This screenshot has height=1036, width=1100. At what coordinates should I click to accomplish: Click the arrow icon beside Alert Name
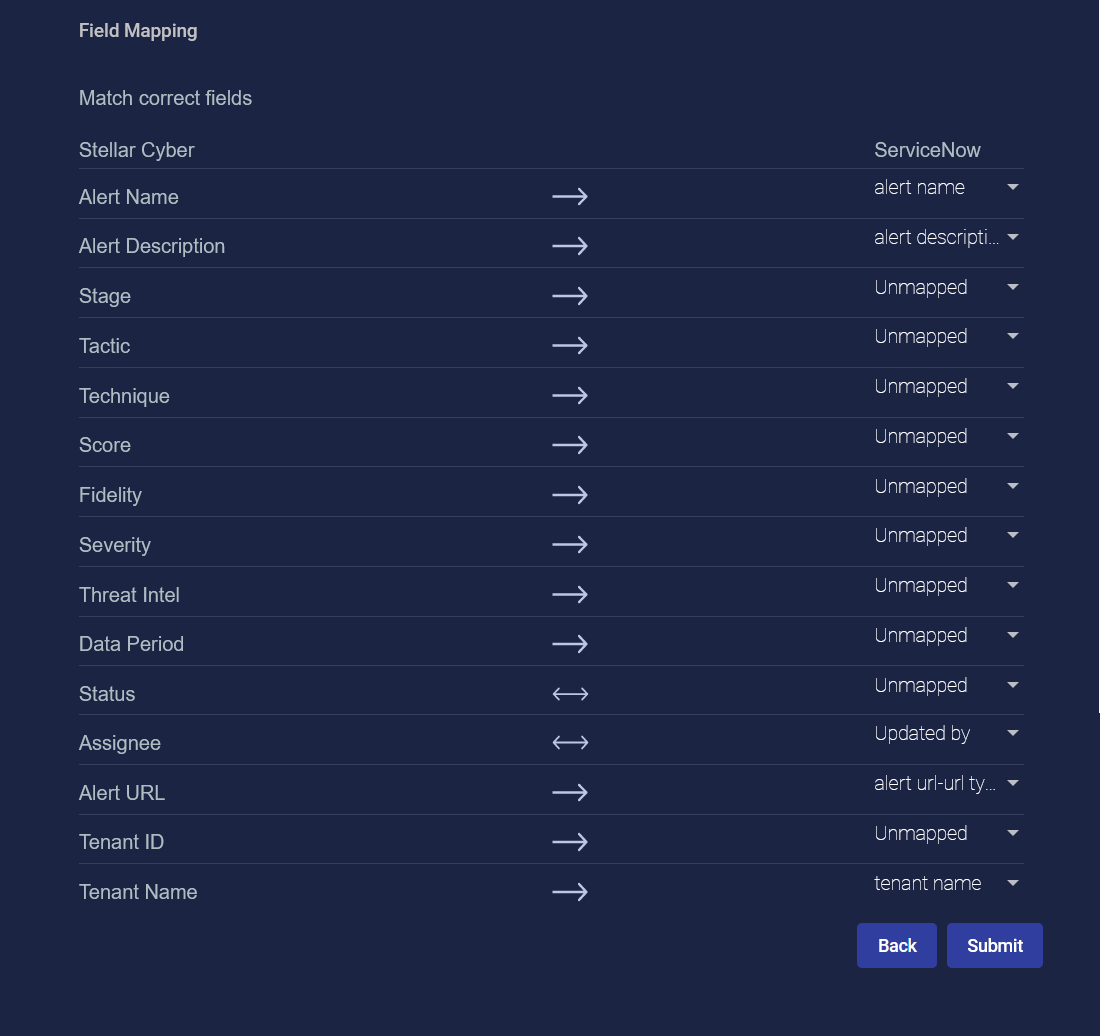click(570, 197)
